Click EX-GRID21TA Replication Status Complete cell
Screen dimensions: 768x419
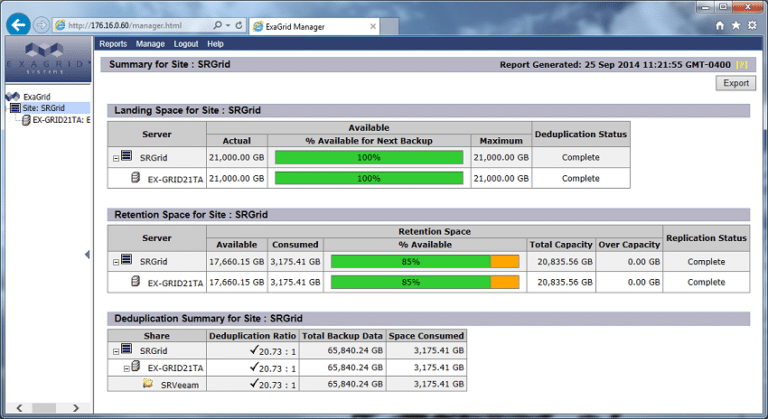(706, 282)
